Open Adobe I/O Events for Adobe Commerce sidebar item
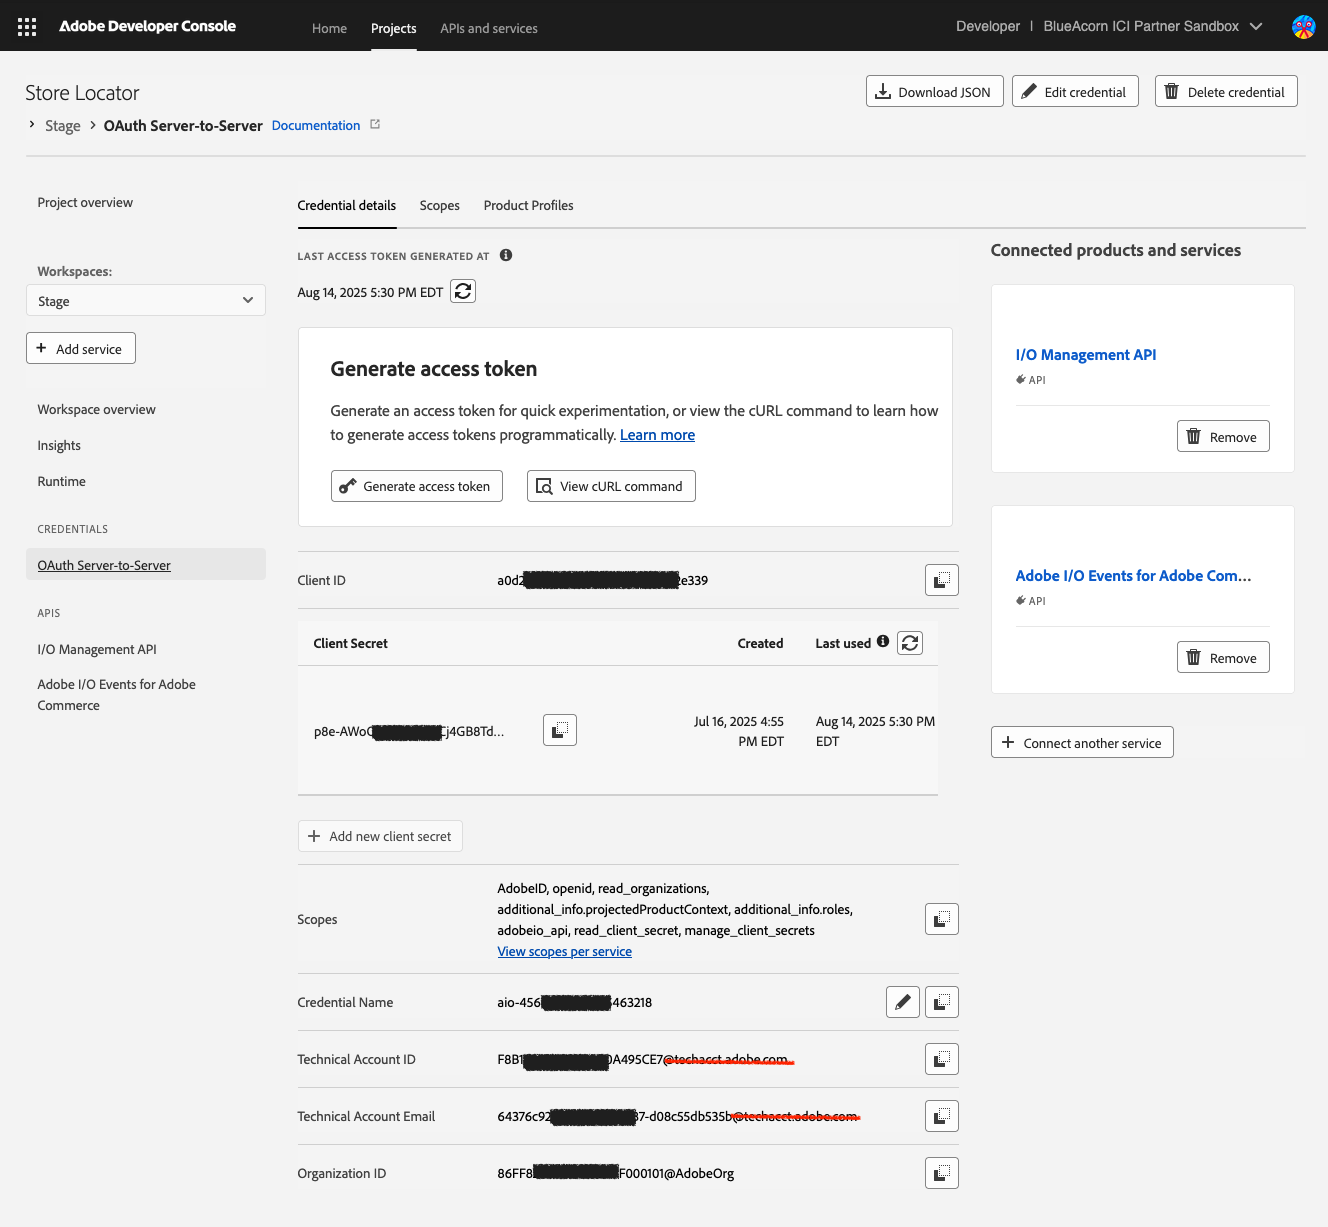Viewport: 1328px width, 1227px height. [117, 695]
